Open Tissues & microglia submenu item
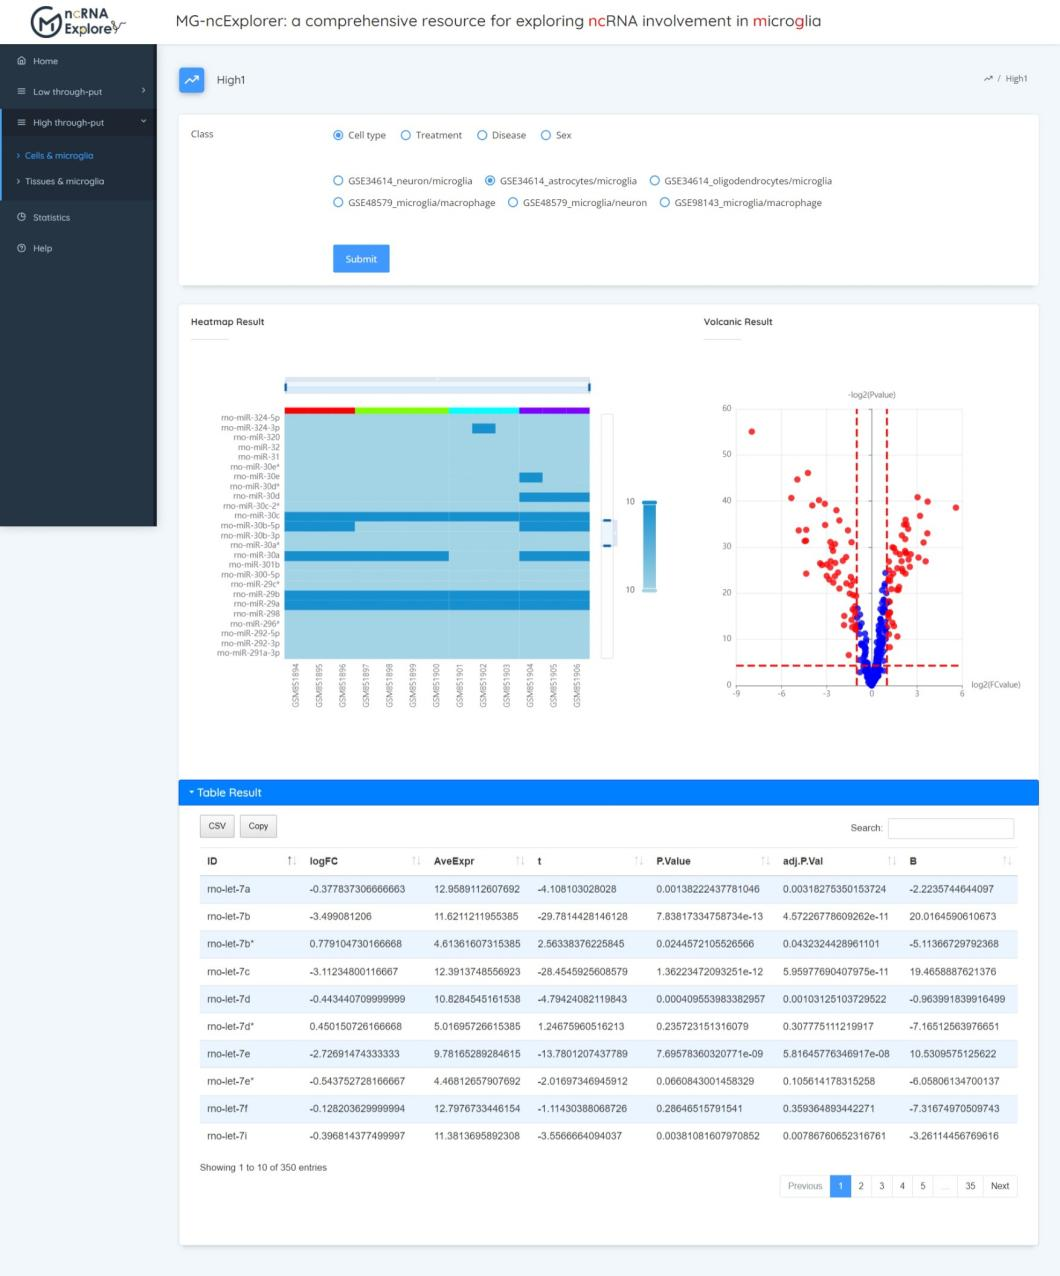Screen dimensions: 1060x1276 click(64, 181)
